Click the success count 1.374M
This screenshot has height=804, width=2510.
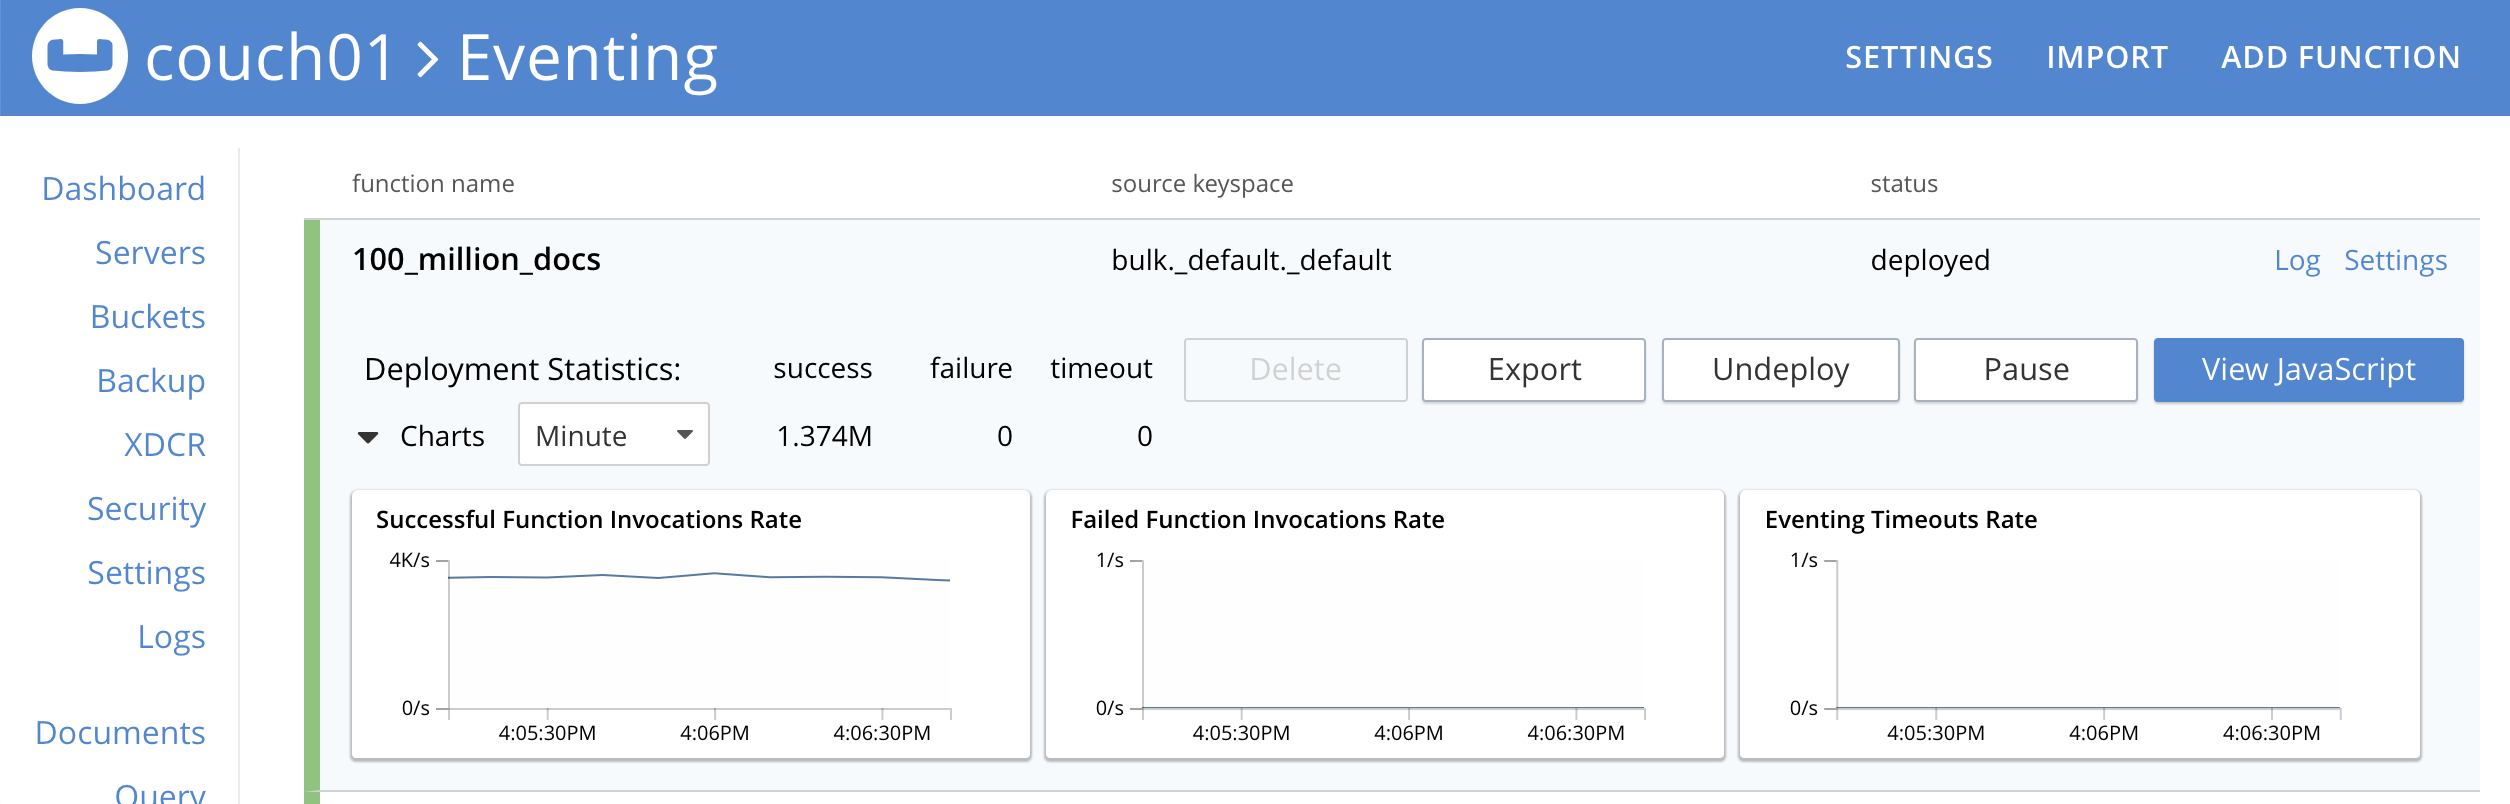click(824, 436)
